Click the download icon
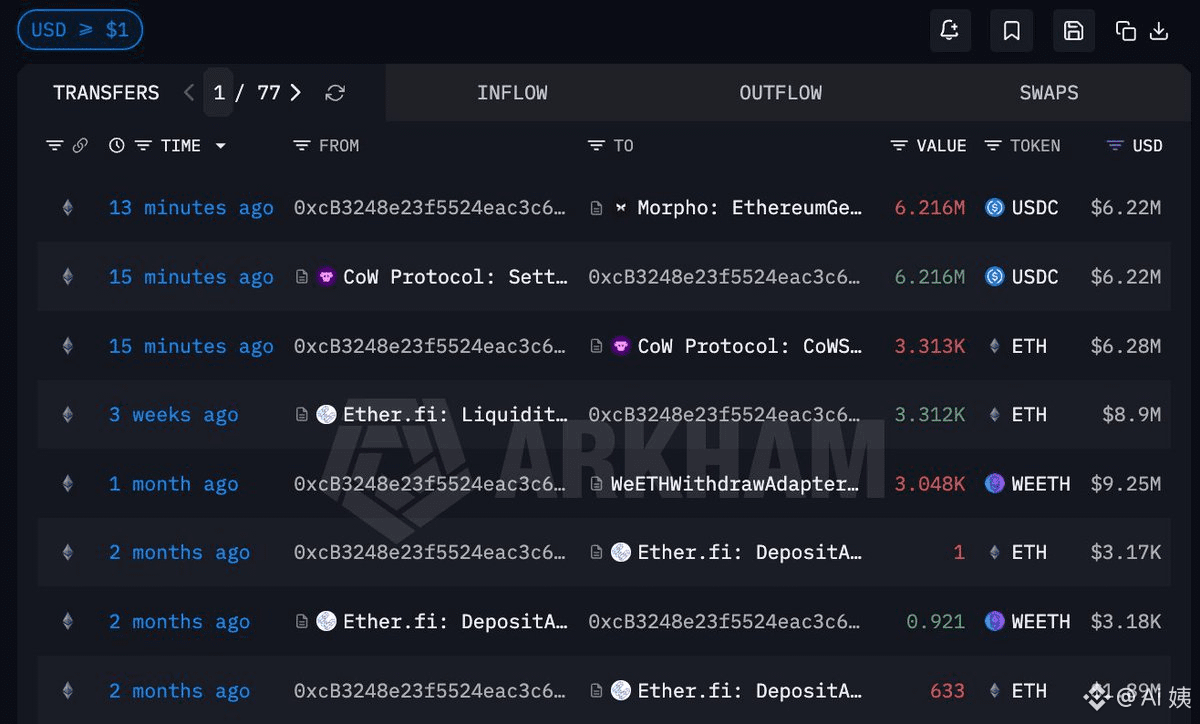Image resolution: width=1200 pixels, height=724 pixels. click(1159, 31)
